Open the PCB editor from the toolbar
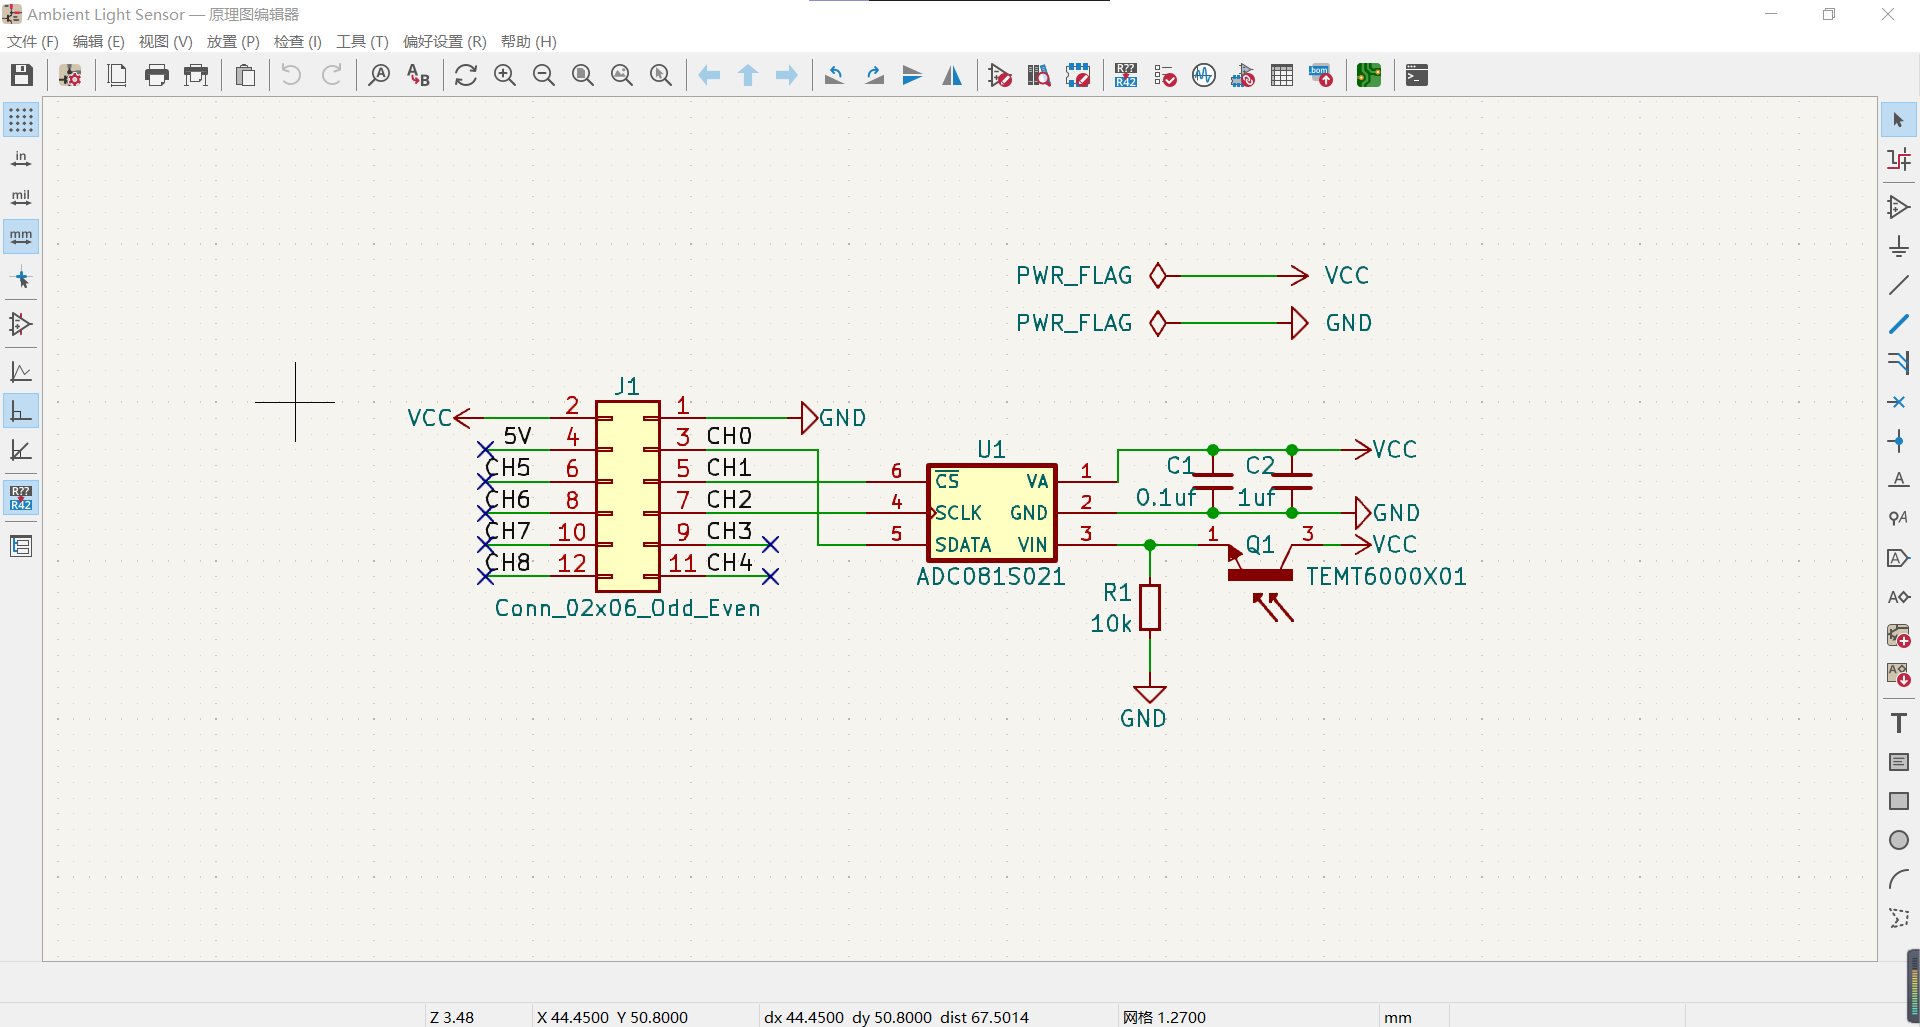The width and height of the screenshot is (1920, 1027). click(1369, 75)
